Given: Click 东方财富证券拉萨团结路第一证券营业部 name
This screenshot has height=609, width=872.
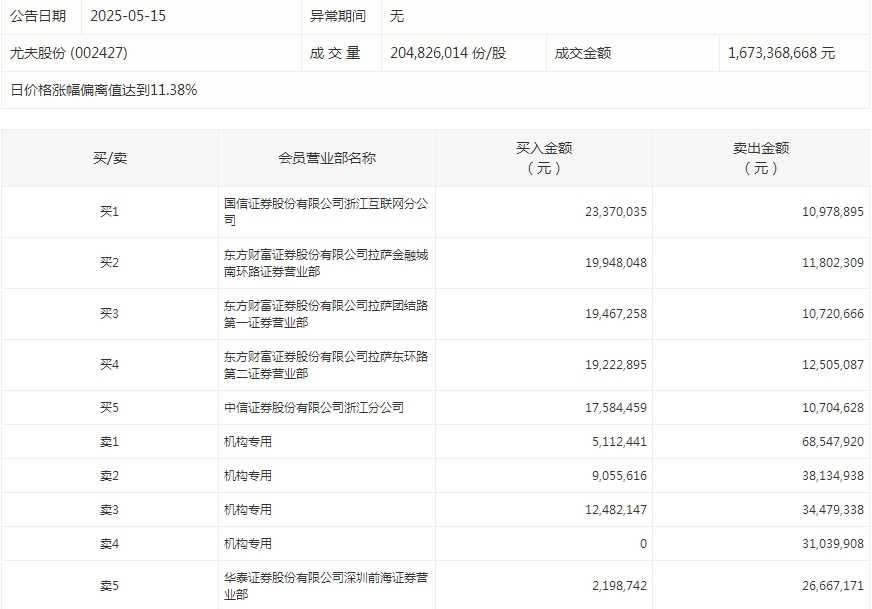Looking at the screenshot, I should coord(326,314).
